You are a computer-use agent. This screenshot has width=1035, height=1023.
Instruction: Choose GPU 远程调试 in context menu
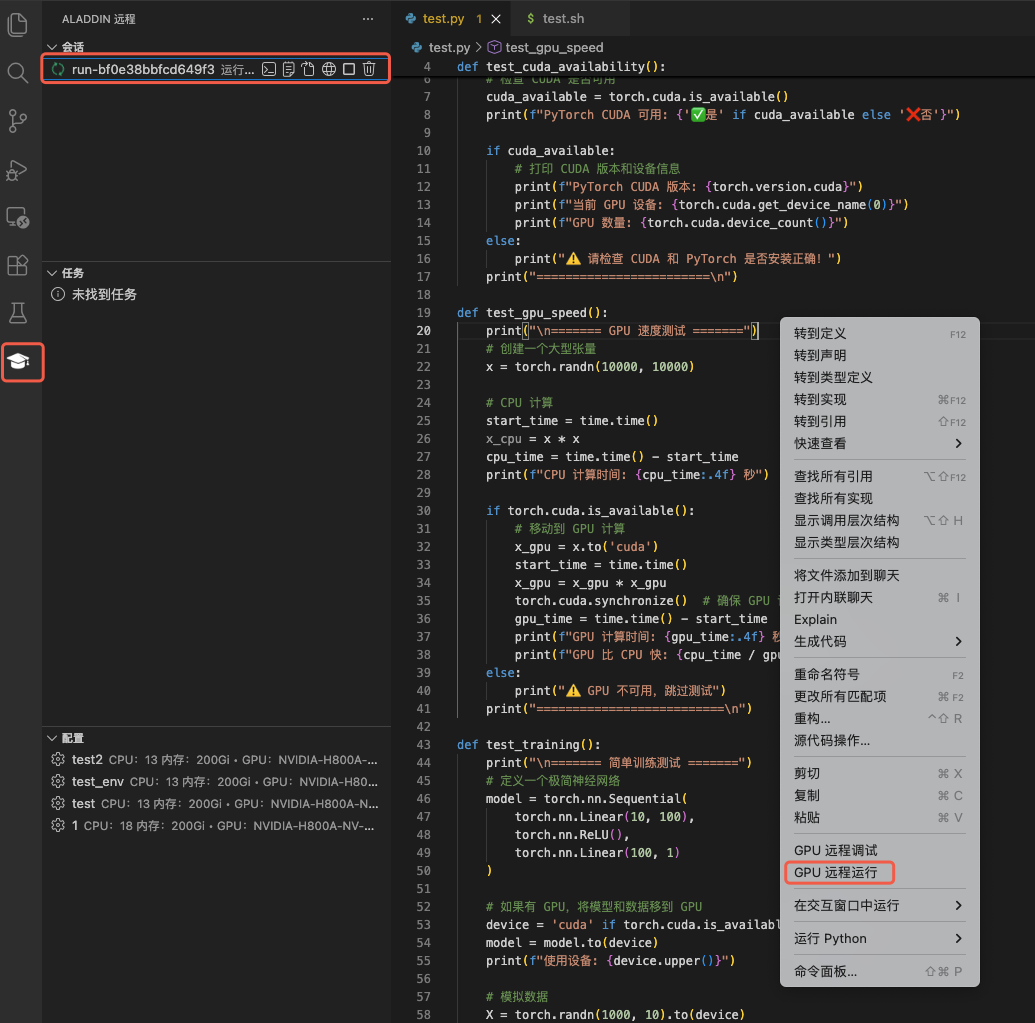tap(836, 850)
